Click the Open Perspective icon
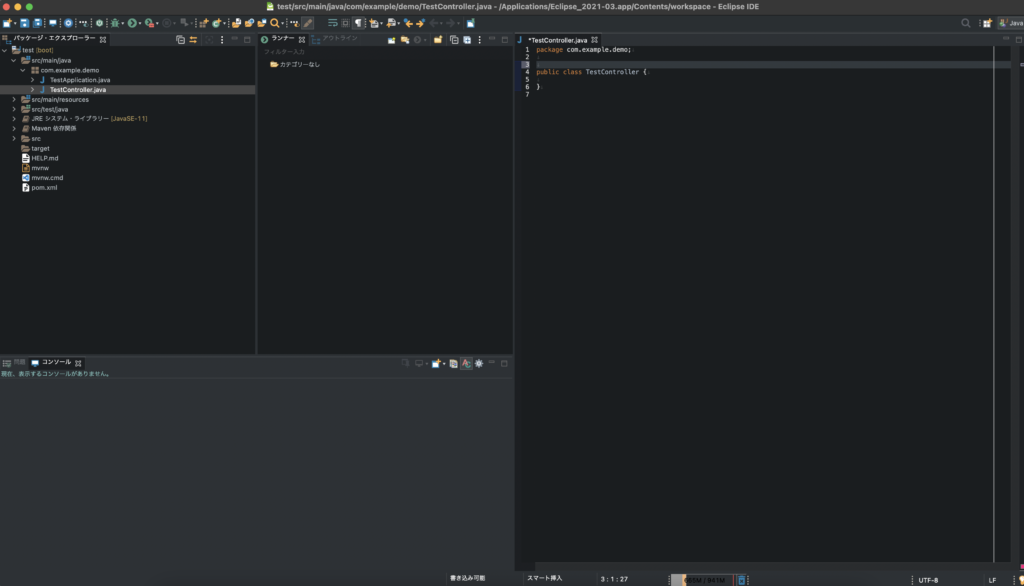 [987, 23]
